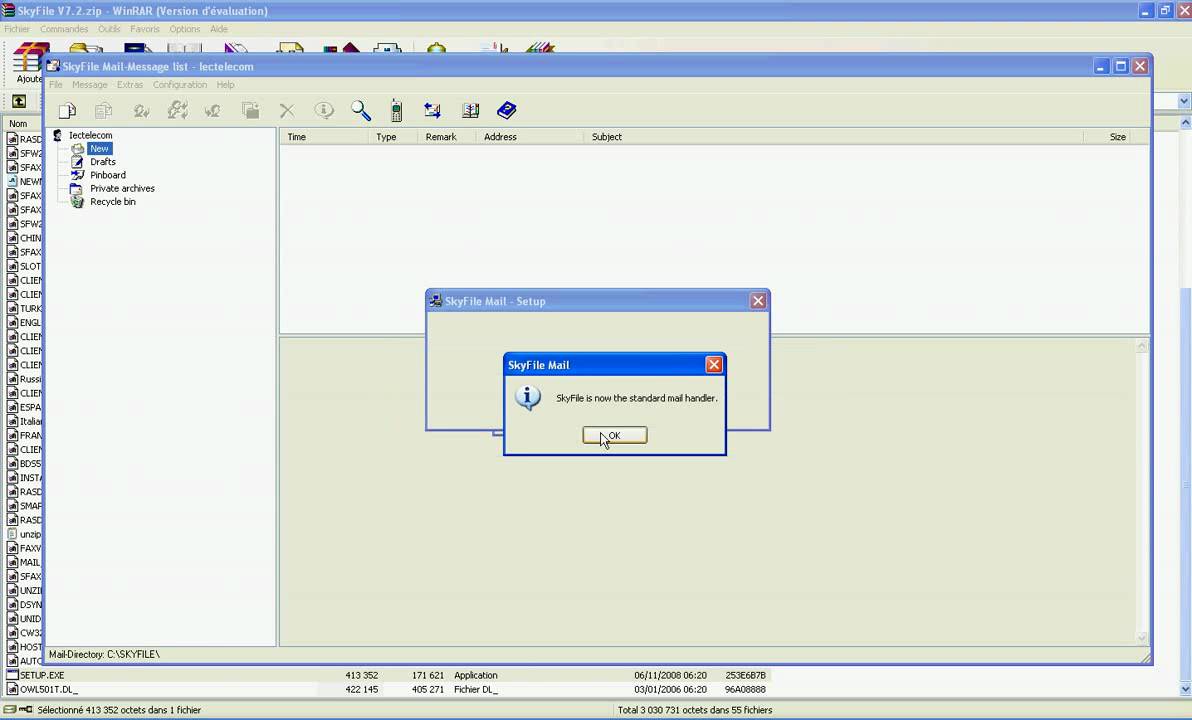The width and height of the screenshot is (1192, 720).
Task: Open SkyFile Help menu
Action: 225,84
